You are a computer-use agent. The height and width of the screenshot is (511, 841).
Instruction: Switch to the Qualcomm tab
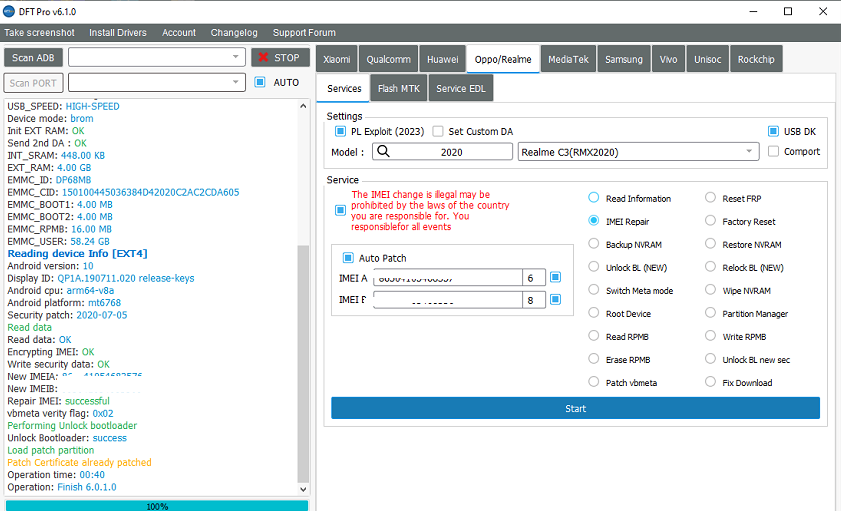(x=388, y=59)
